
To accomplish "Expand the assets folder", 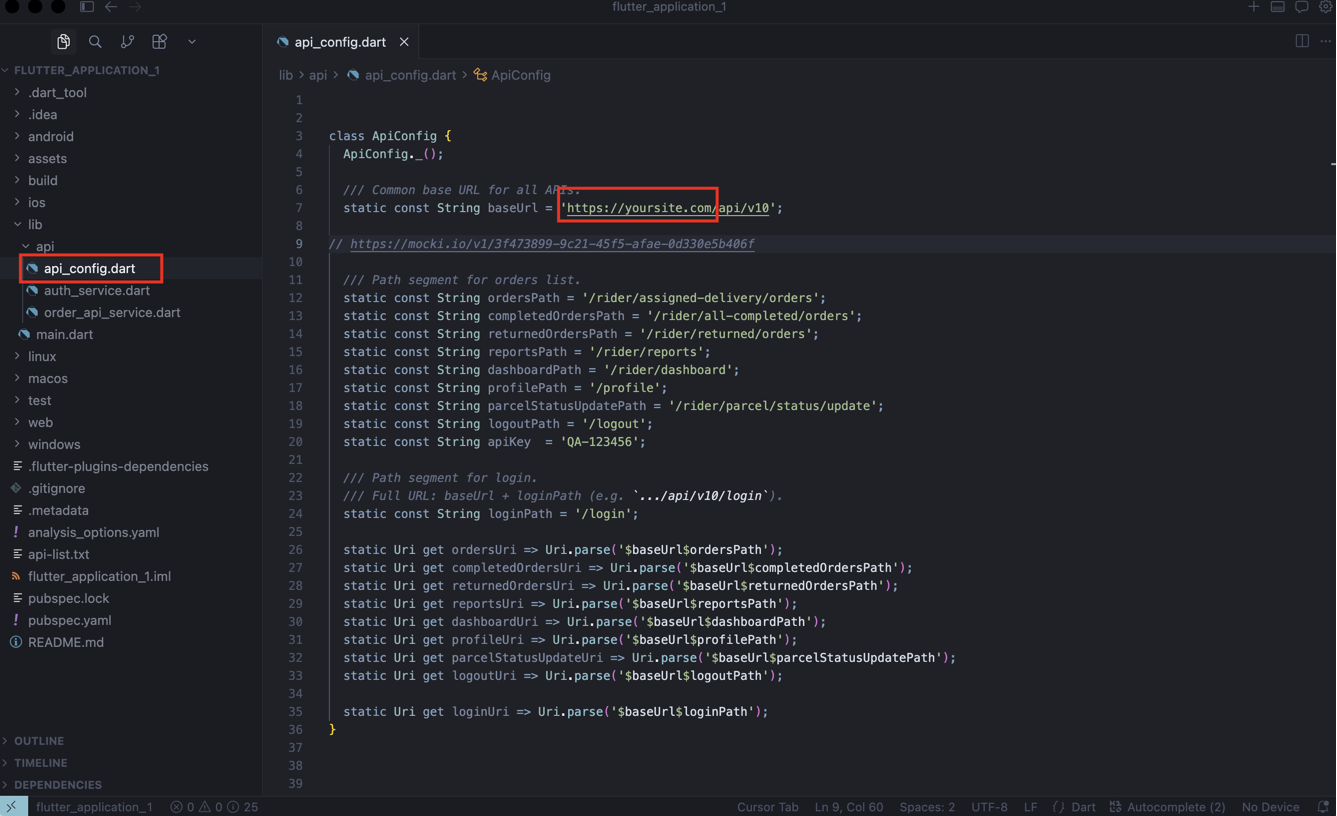I will coord(47,158).
